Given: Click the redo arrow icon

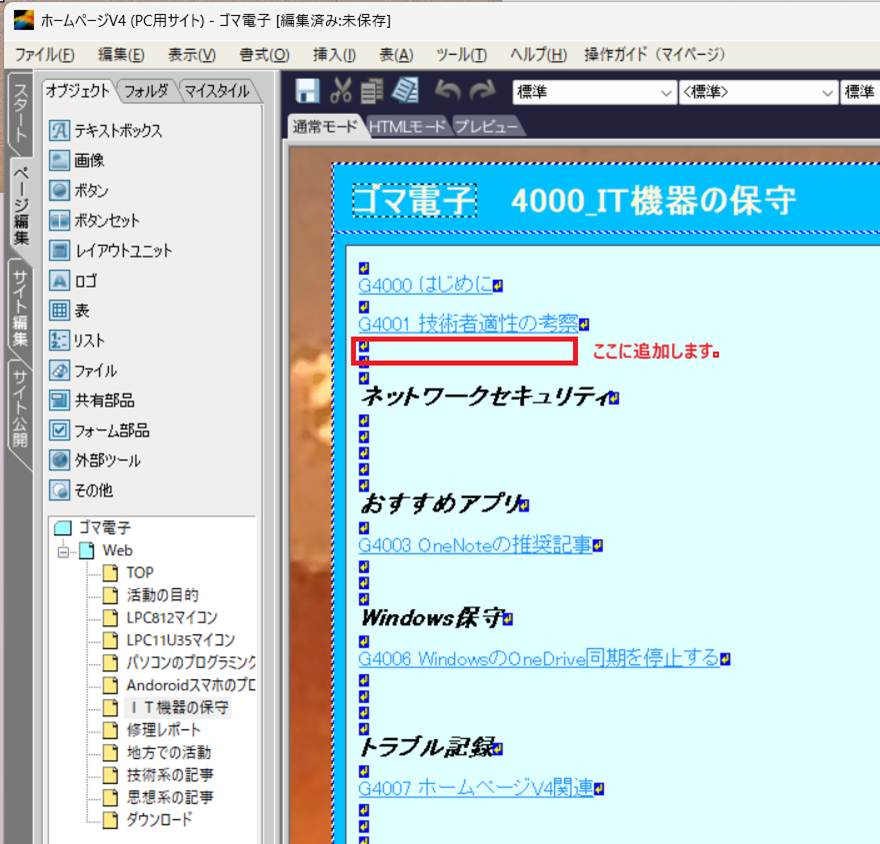Looking at the screenshot, I should point(483,90).
